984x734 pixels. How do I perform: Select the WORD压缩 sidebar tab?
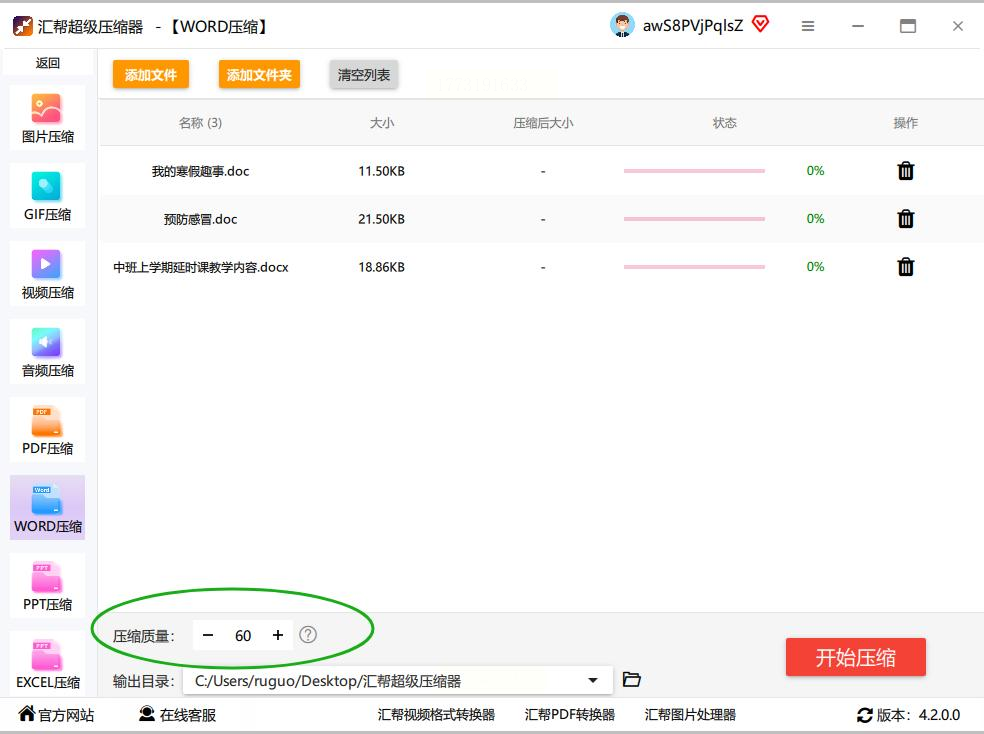(47, 508)
